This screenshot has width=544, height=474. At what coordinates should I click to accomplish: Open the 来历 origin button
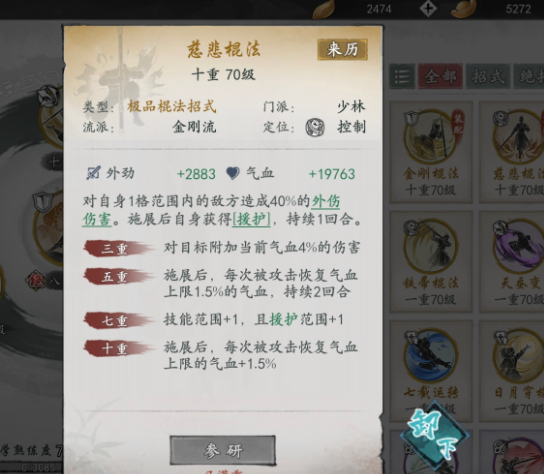pyautogui.click(x=342, y=49)
